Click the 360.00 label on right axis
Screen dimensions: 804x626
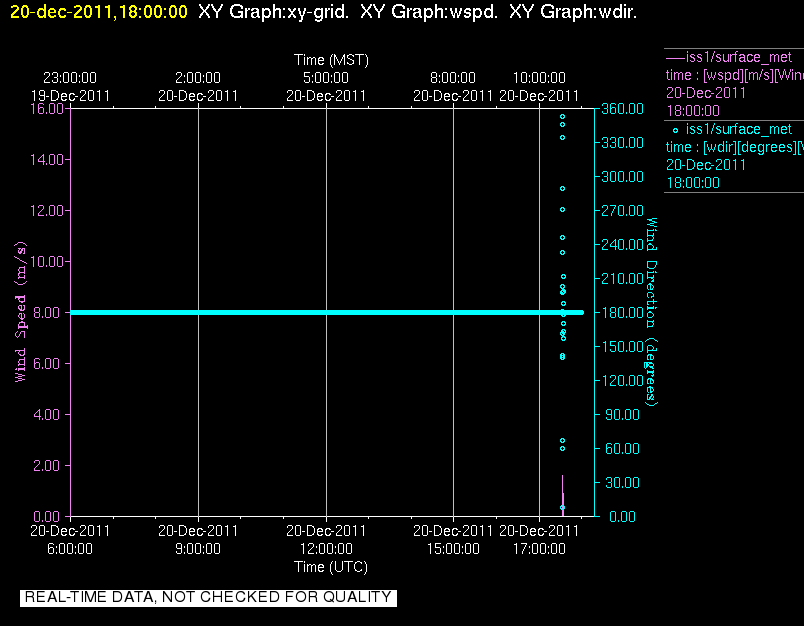tap(622, 109)
